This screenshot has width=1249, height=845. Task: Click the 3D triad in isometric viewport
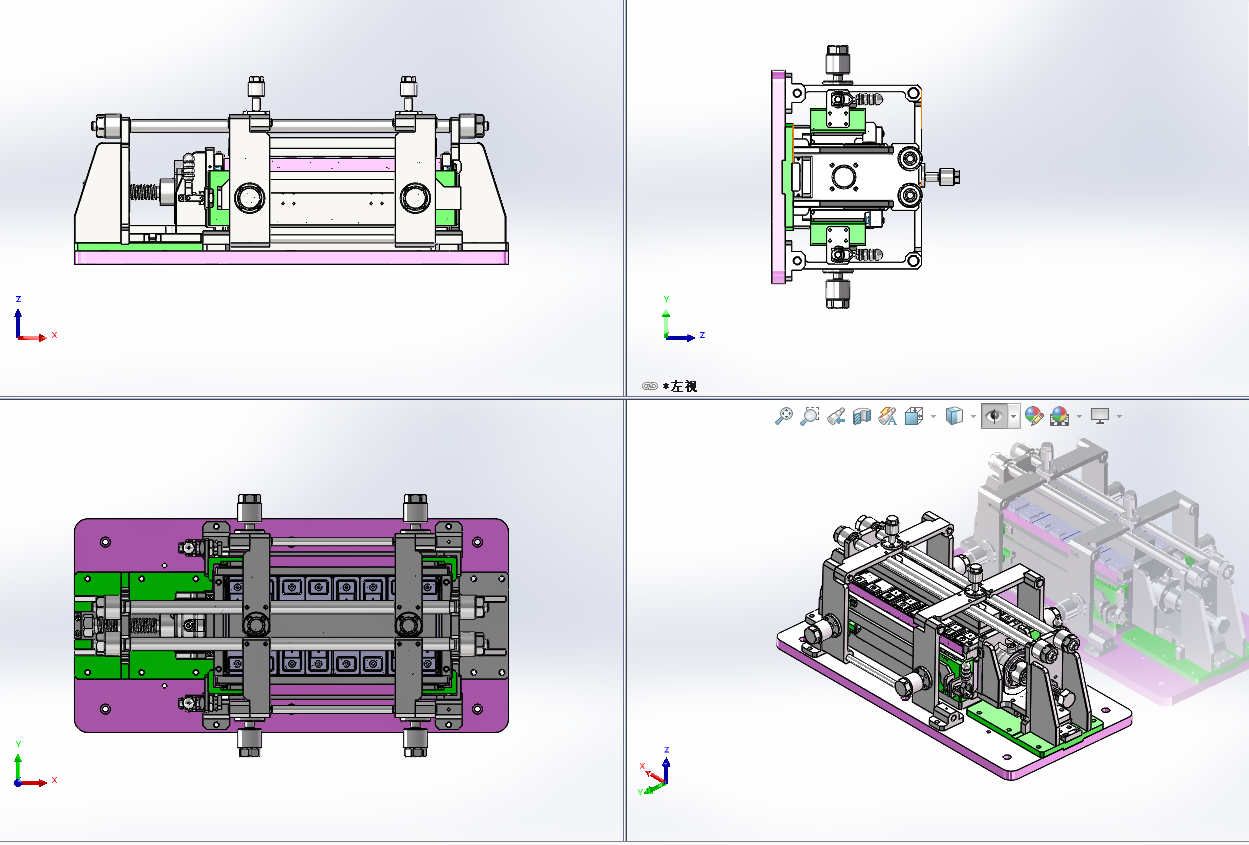click(x=656, y=771)
